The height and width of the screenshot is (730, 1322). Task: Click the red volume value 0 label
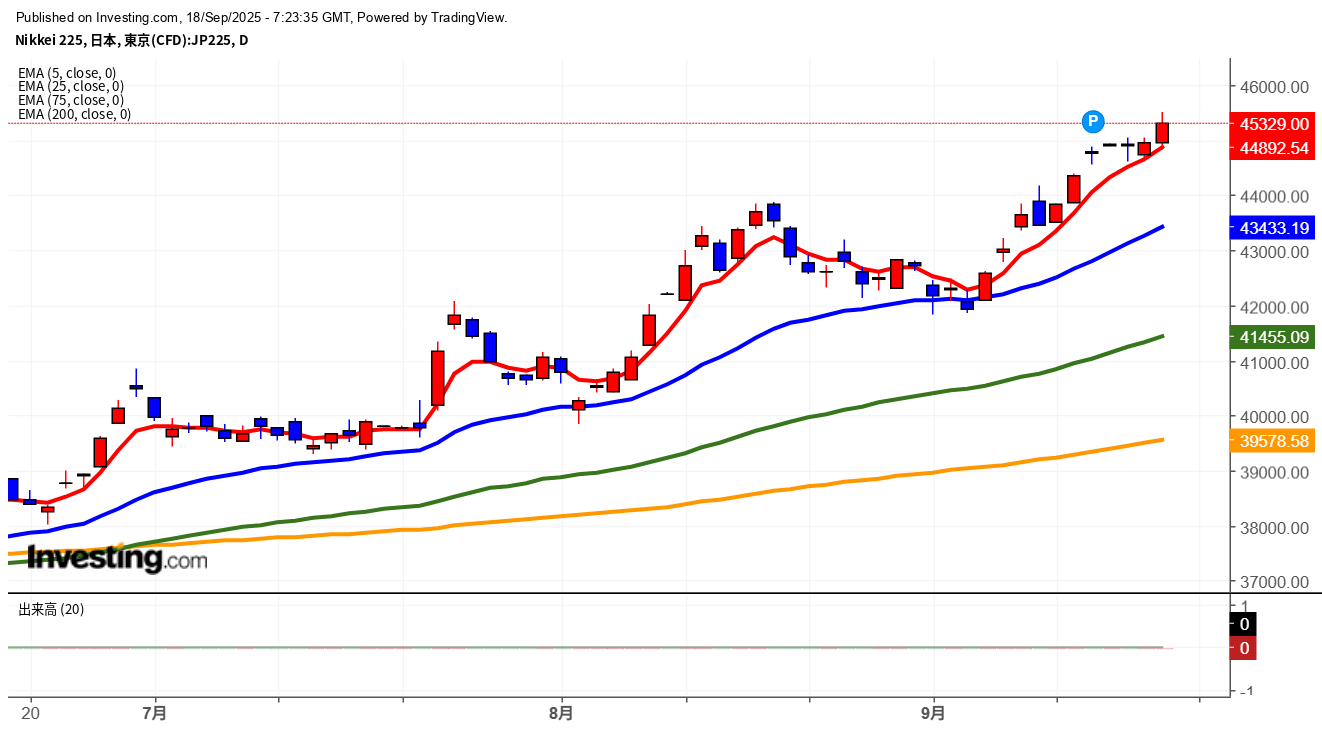1244,648
